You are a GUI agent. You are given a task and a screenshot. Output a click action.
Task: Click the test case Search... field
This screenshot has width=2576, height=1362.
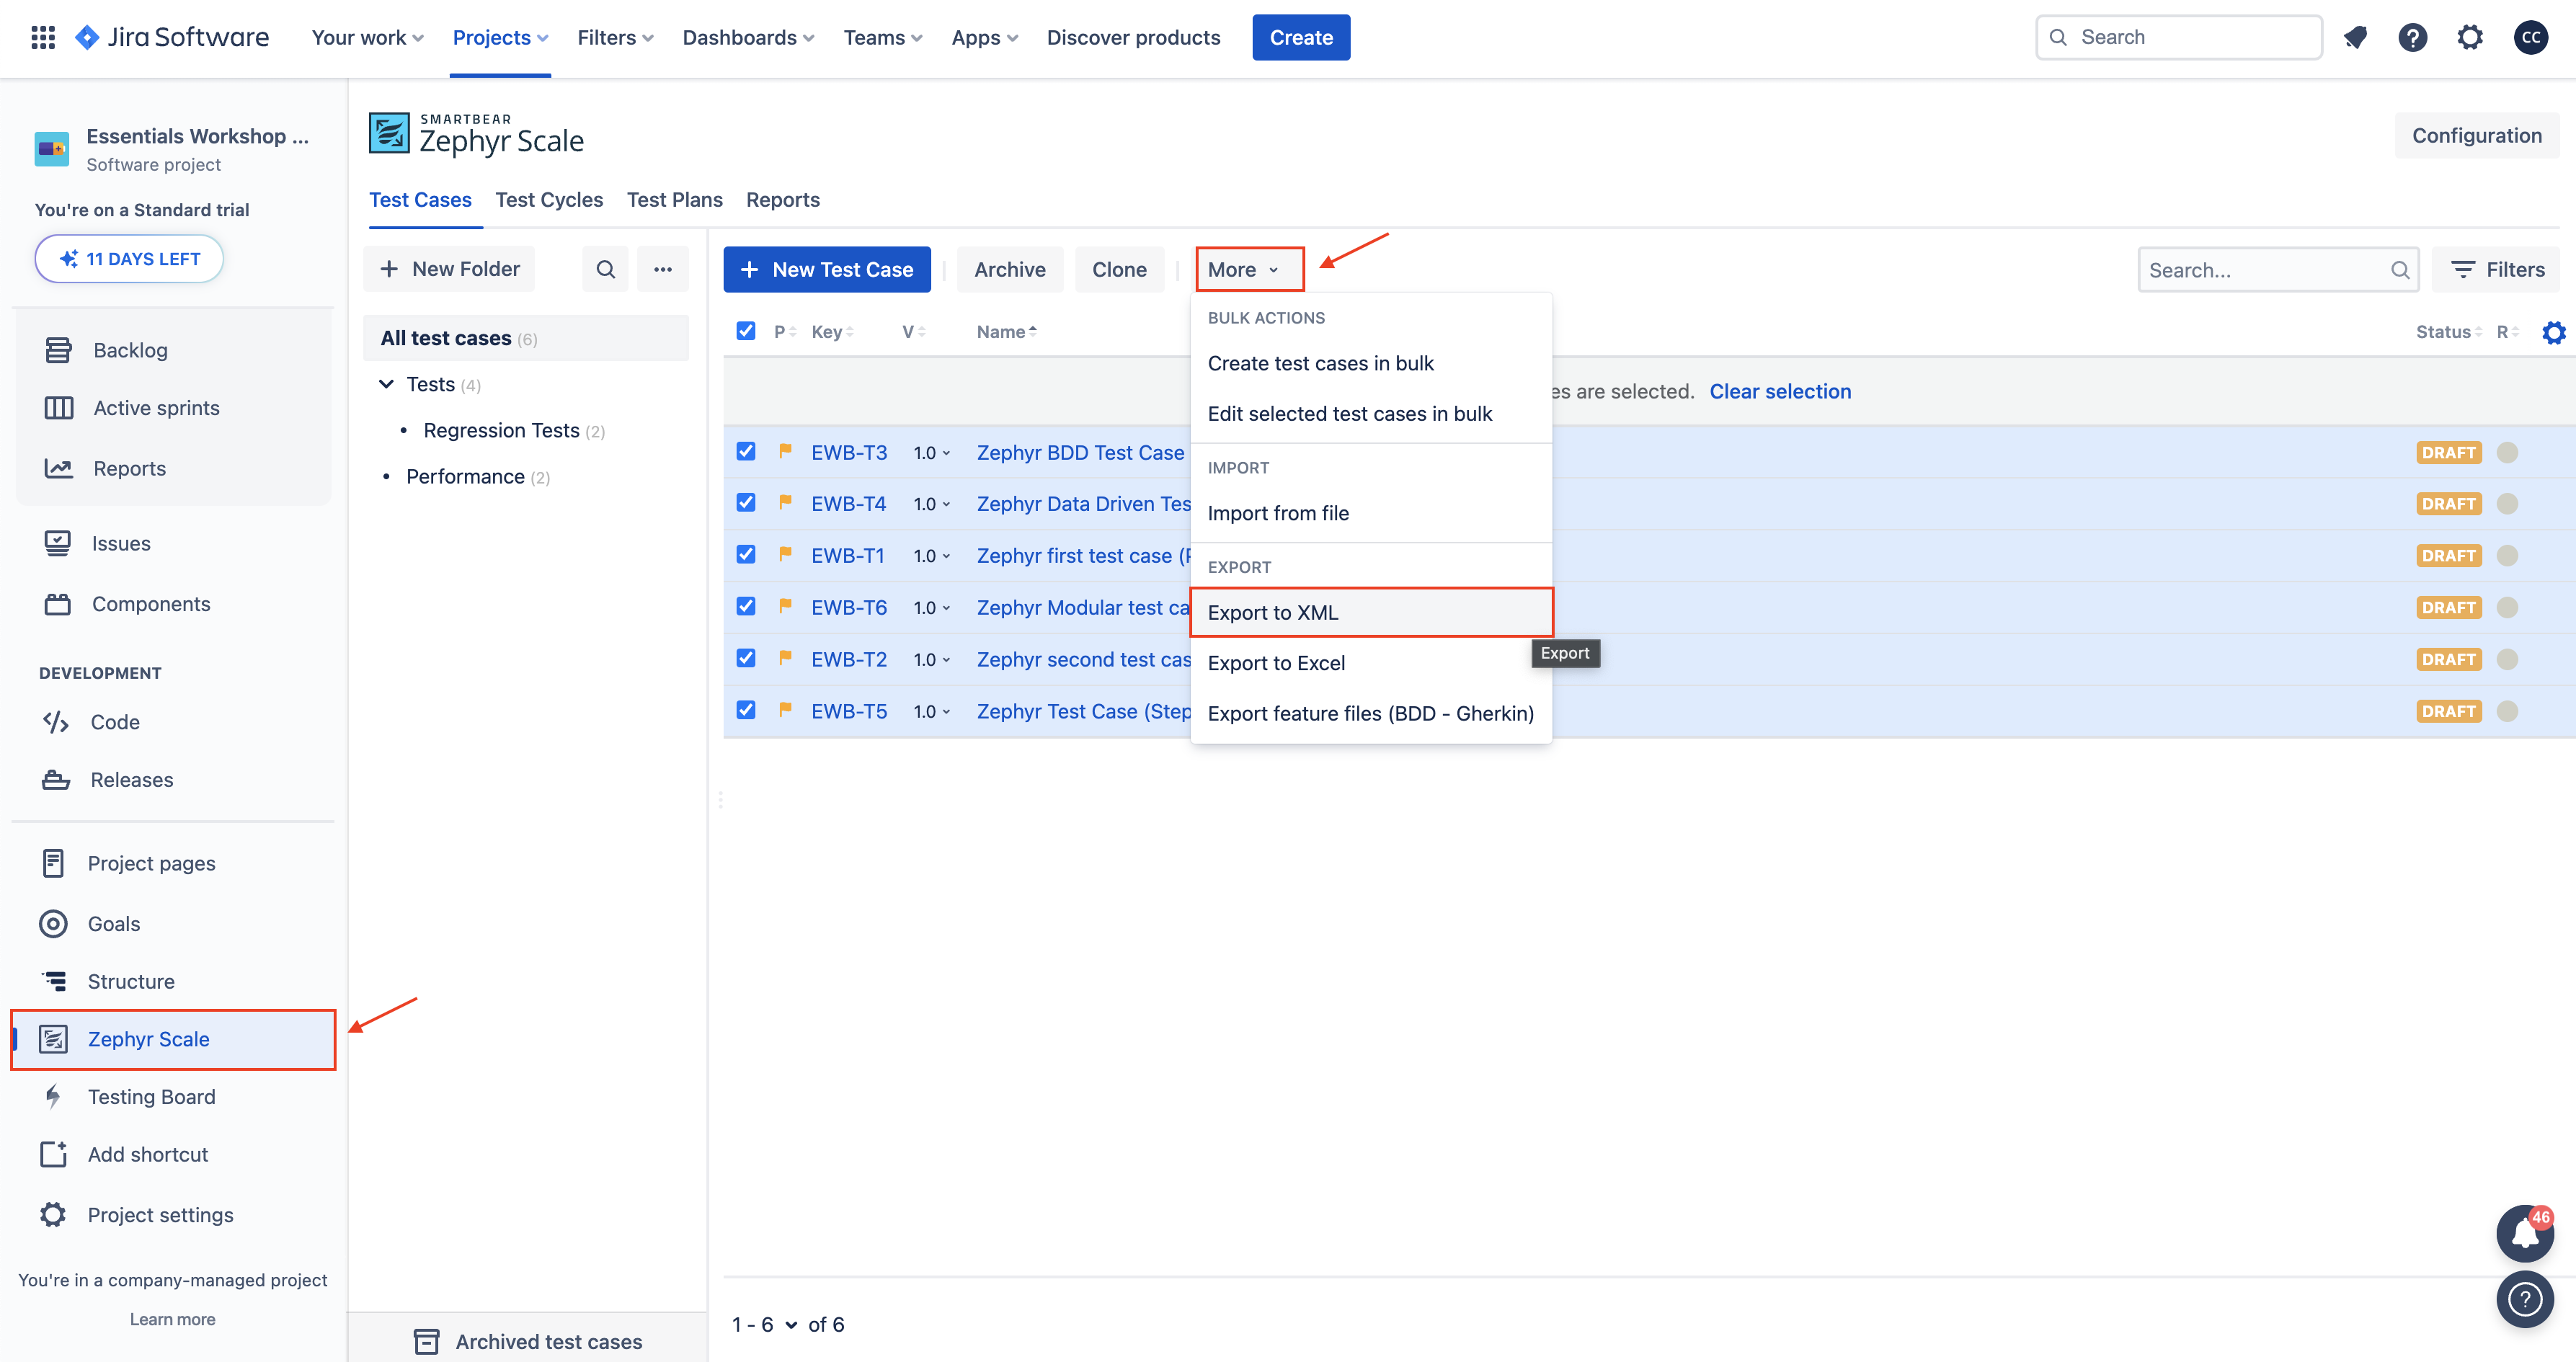[2278, 270]
